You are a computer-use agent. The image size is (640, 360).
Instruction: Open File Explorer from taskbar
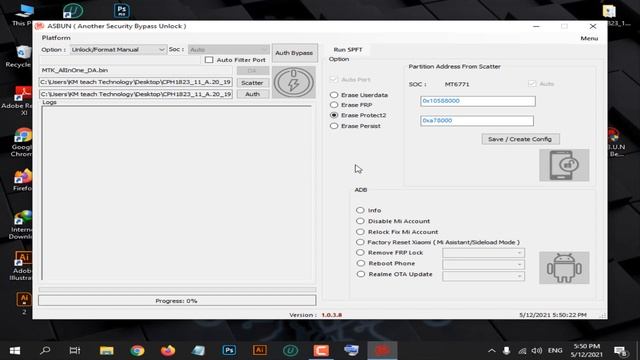pos(107,351)
